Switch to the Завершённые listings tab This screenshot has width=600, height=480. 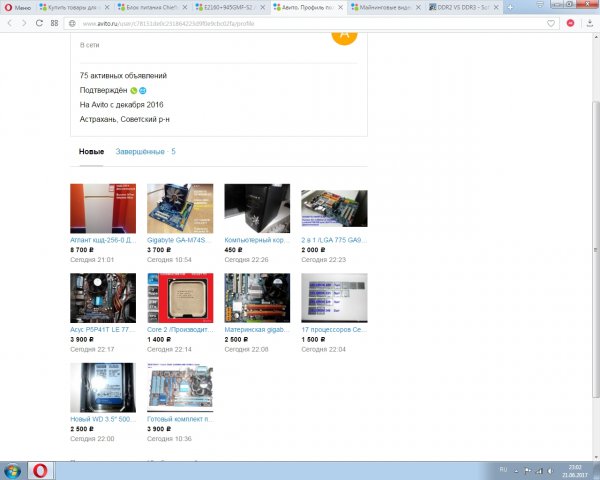146,152
